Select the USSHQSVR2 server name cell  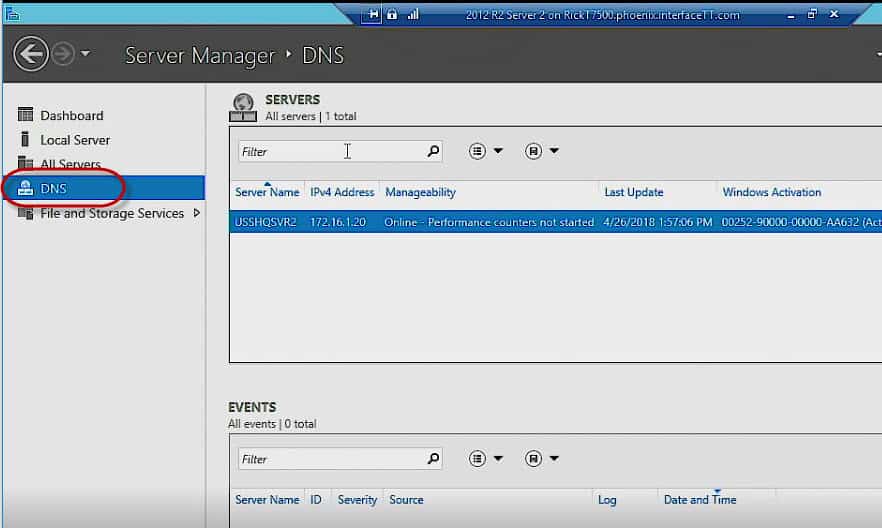coord(266,222)
